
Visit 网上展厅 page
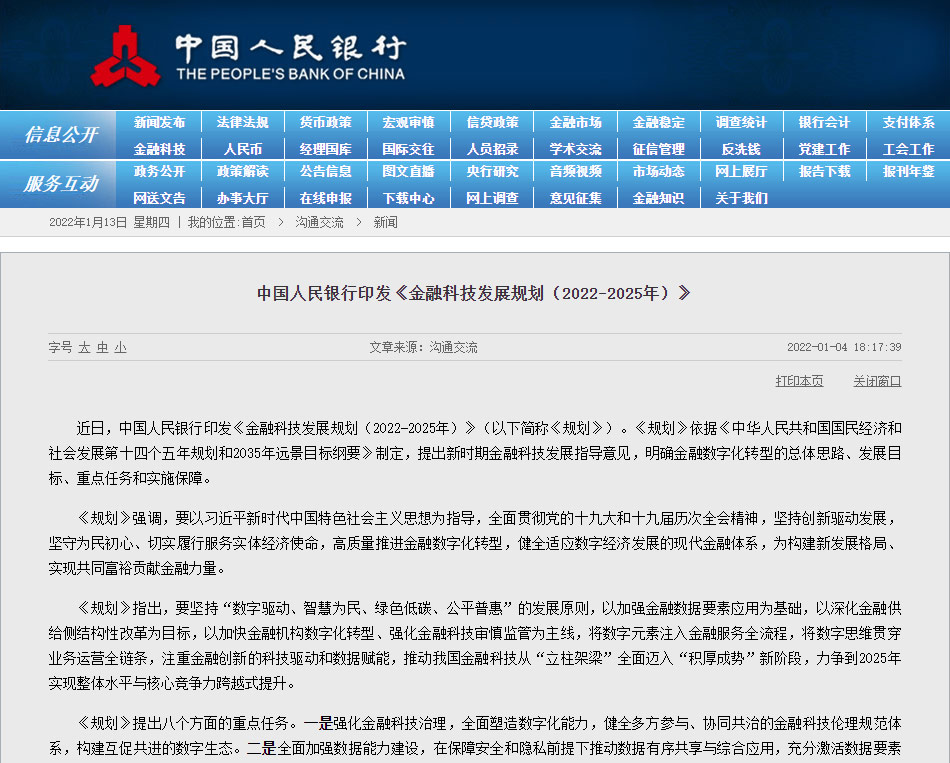(741, 172)
